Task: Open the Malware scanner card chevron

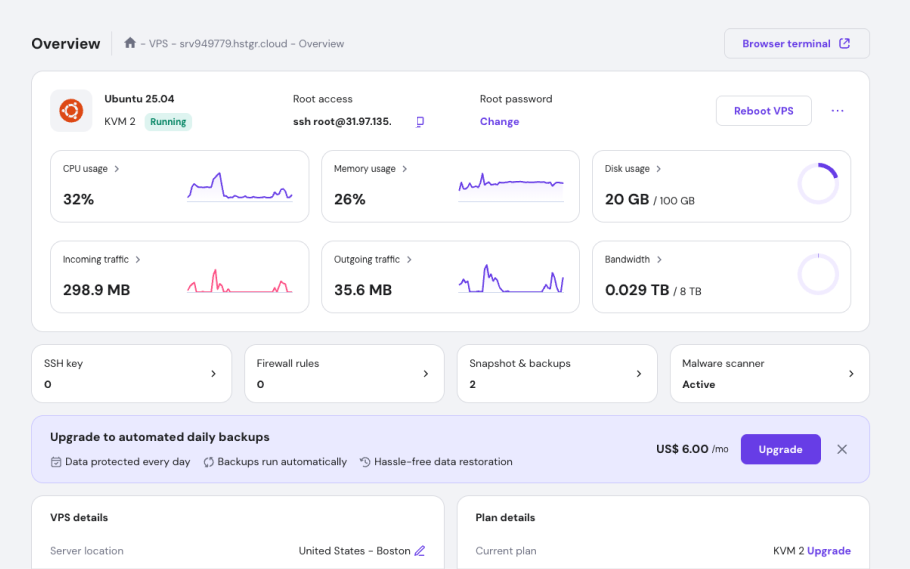Action: point(851,374)
